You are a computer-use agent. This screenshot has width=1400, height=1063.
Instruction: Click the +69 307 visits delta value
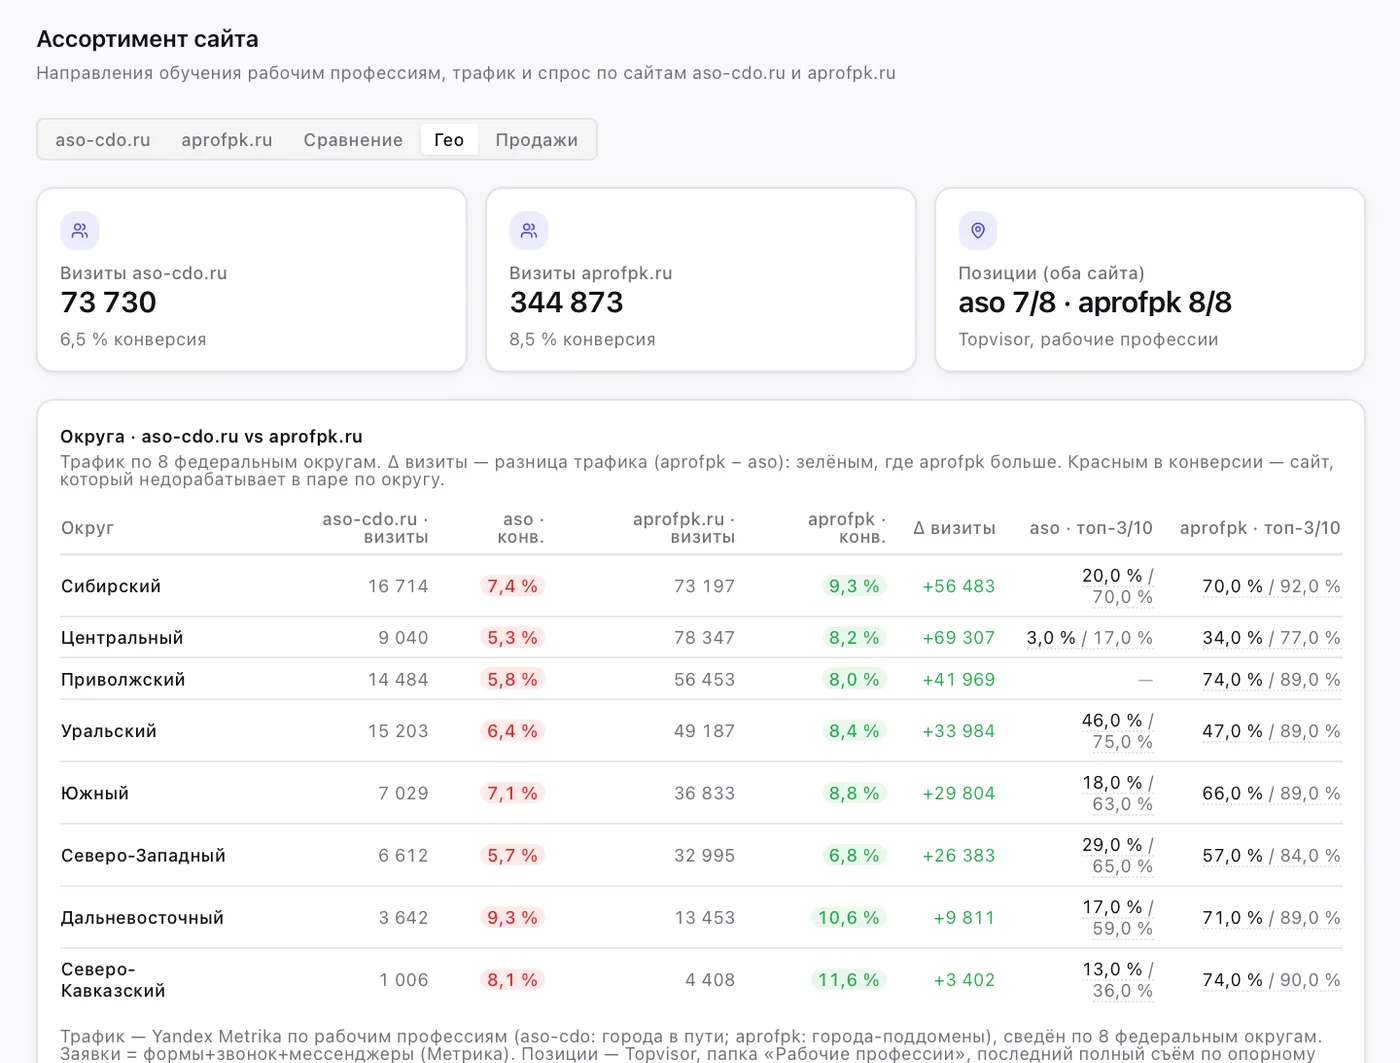coord(959,638)
